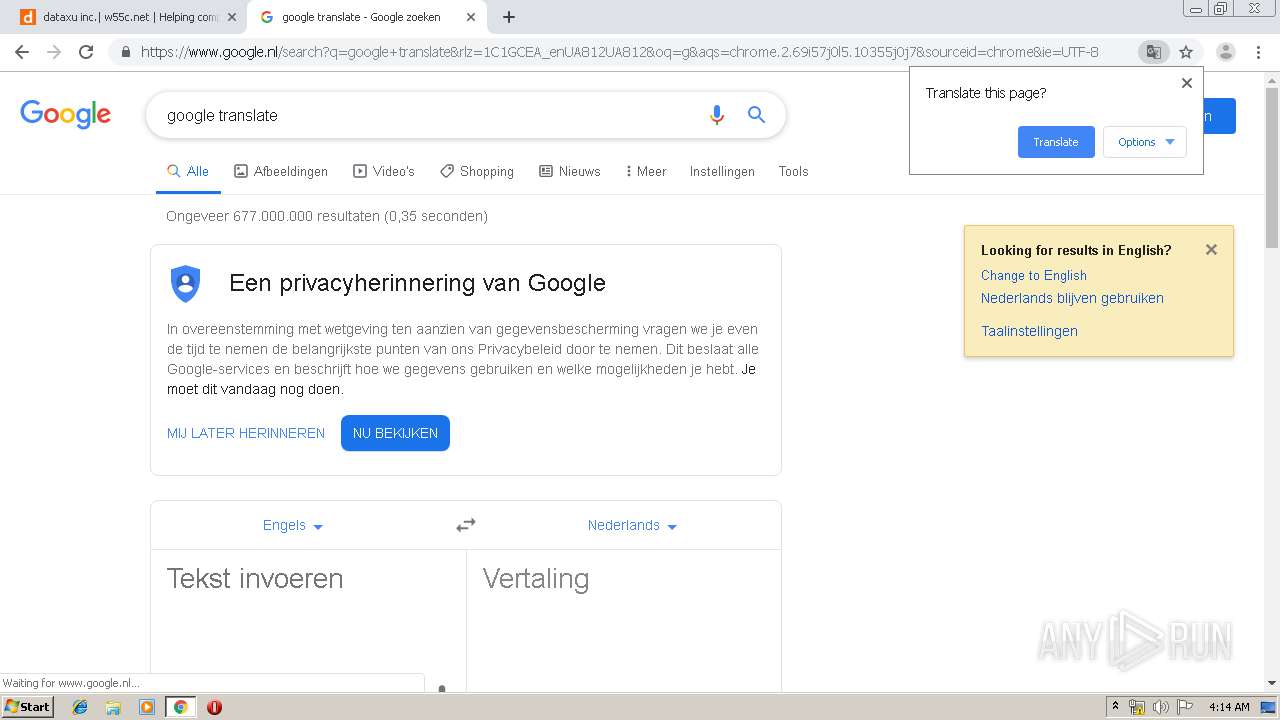Click the privacy shield icon
This screenshot has height=720, width=1280.
point(185,283)
